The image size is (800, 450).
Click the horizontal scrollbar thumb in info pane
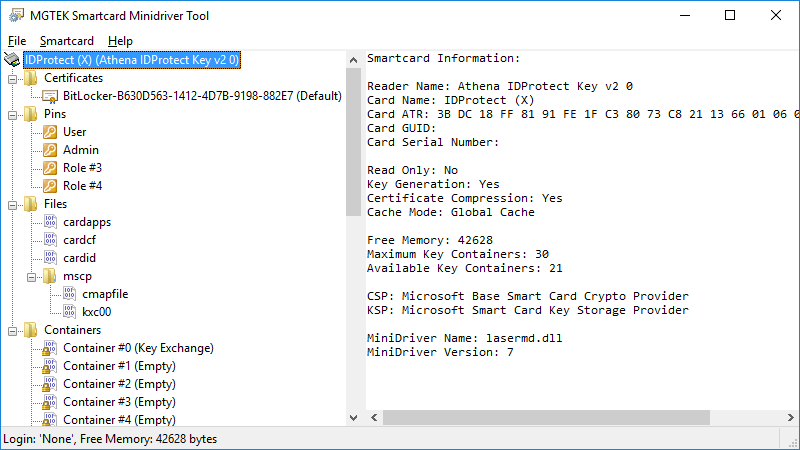(x=546, y=417)
